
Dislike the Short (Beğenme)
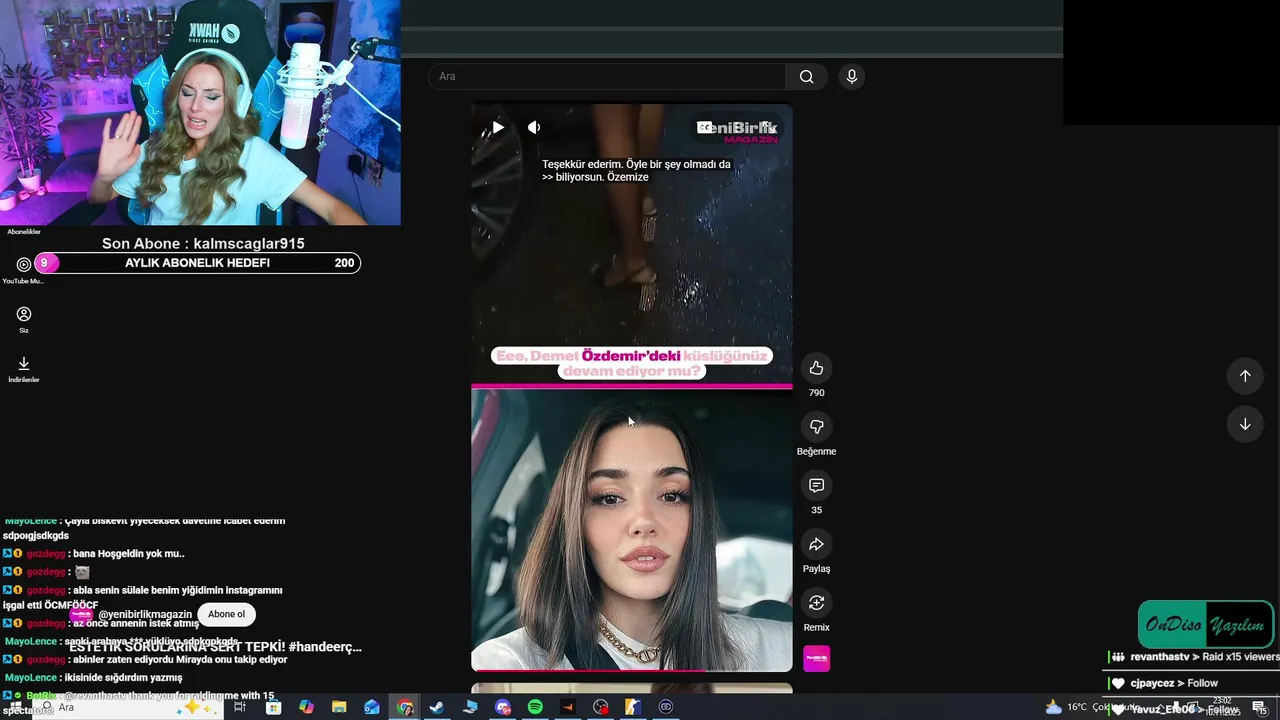coord(816,427)
